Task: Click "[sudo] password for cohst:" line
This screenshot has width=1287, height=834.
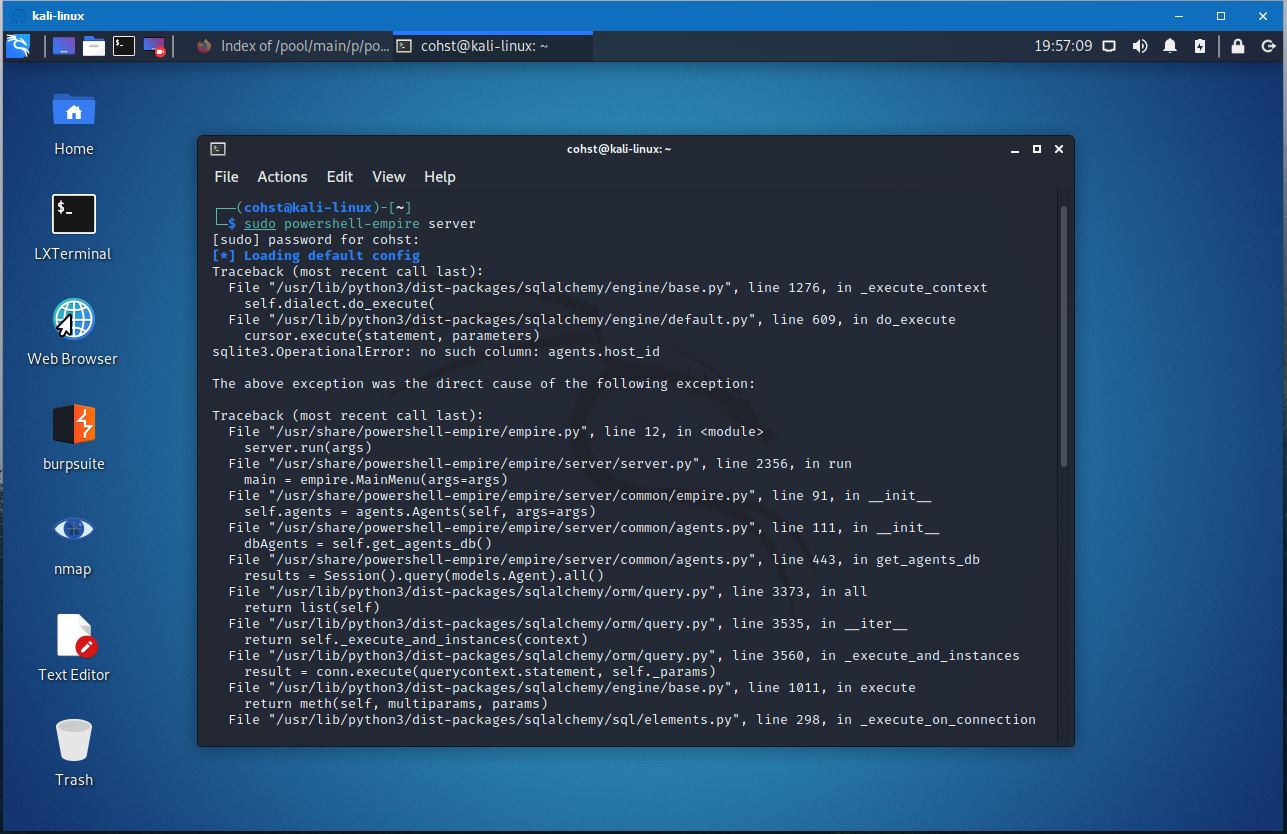Action: (316, 239)
